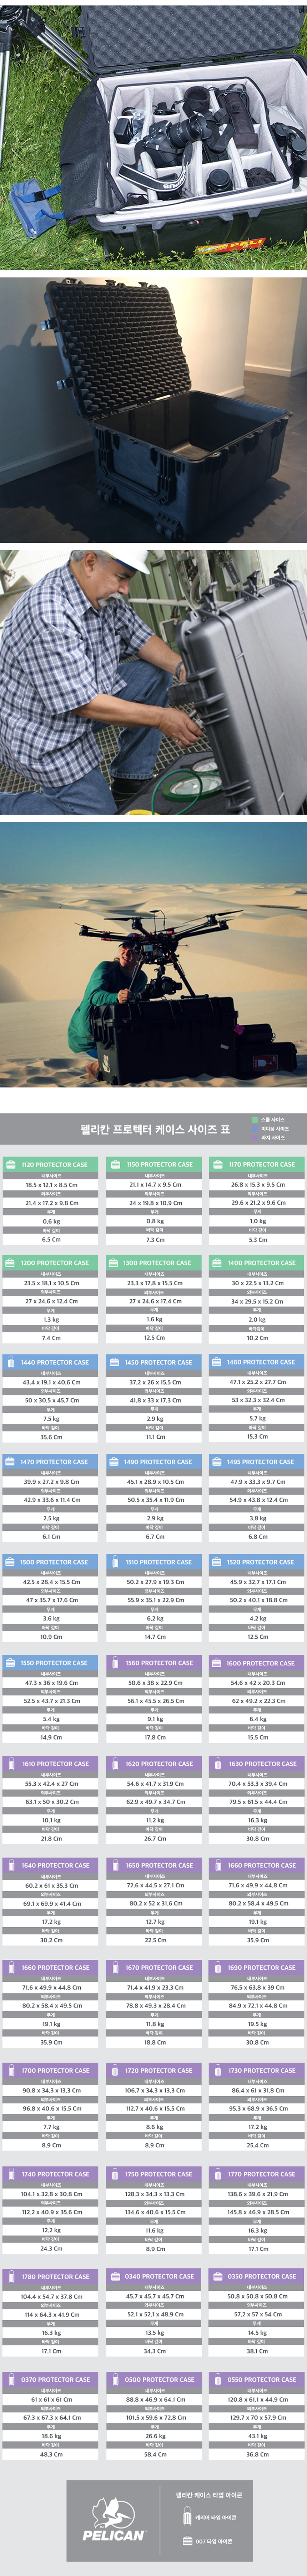Click the case icon on 0370 Protector Case header

11,2380
